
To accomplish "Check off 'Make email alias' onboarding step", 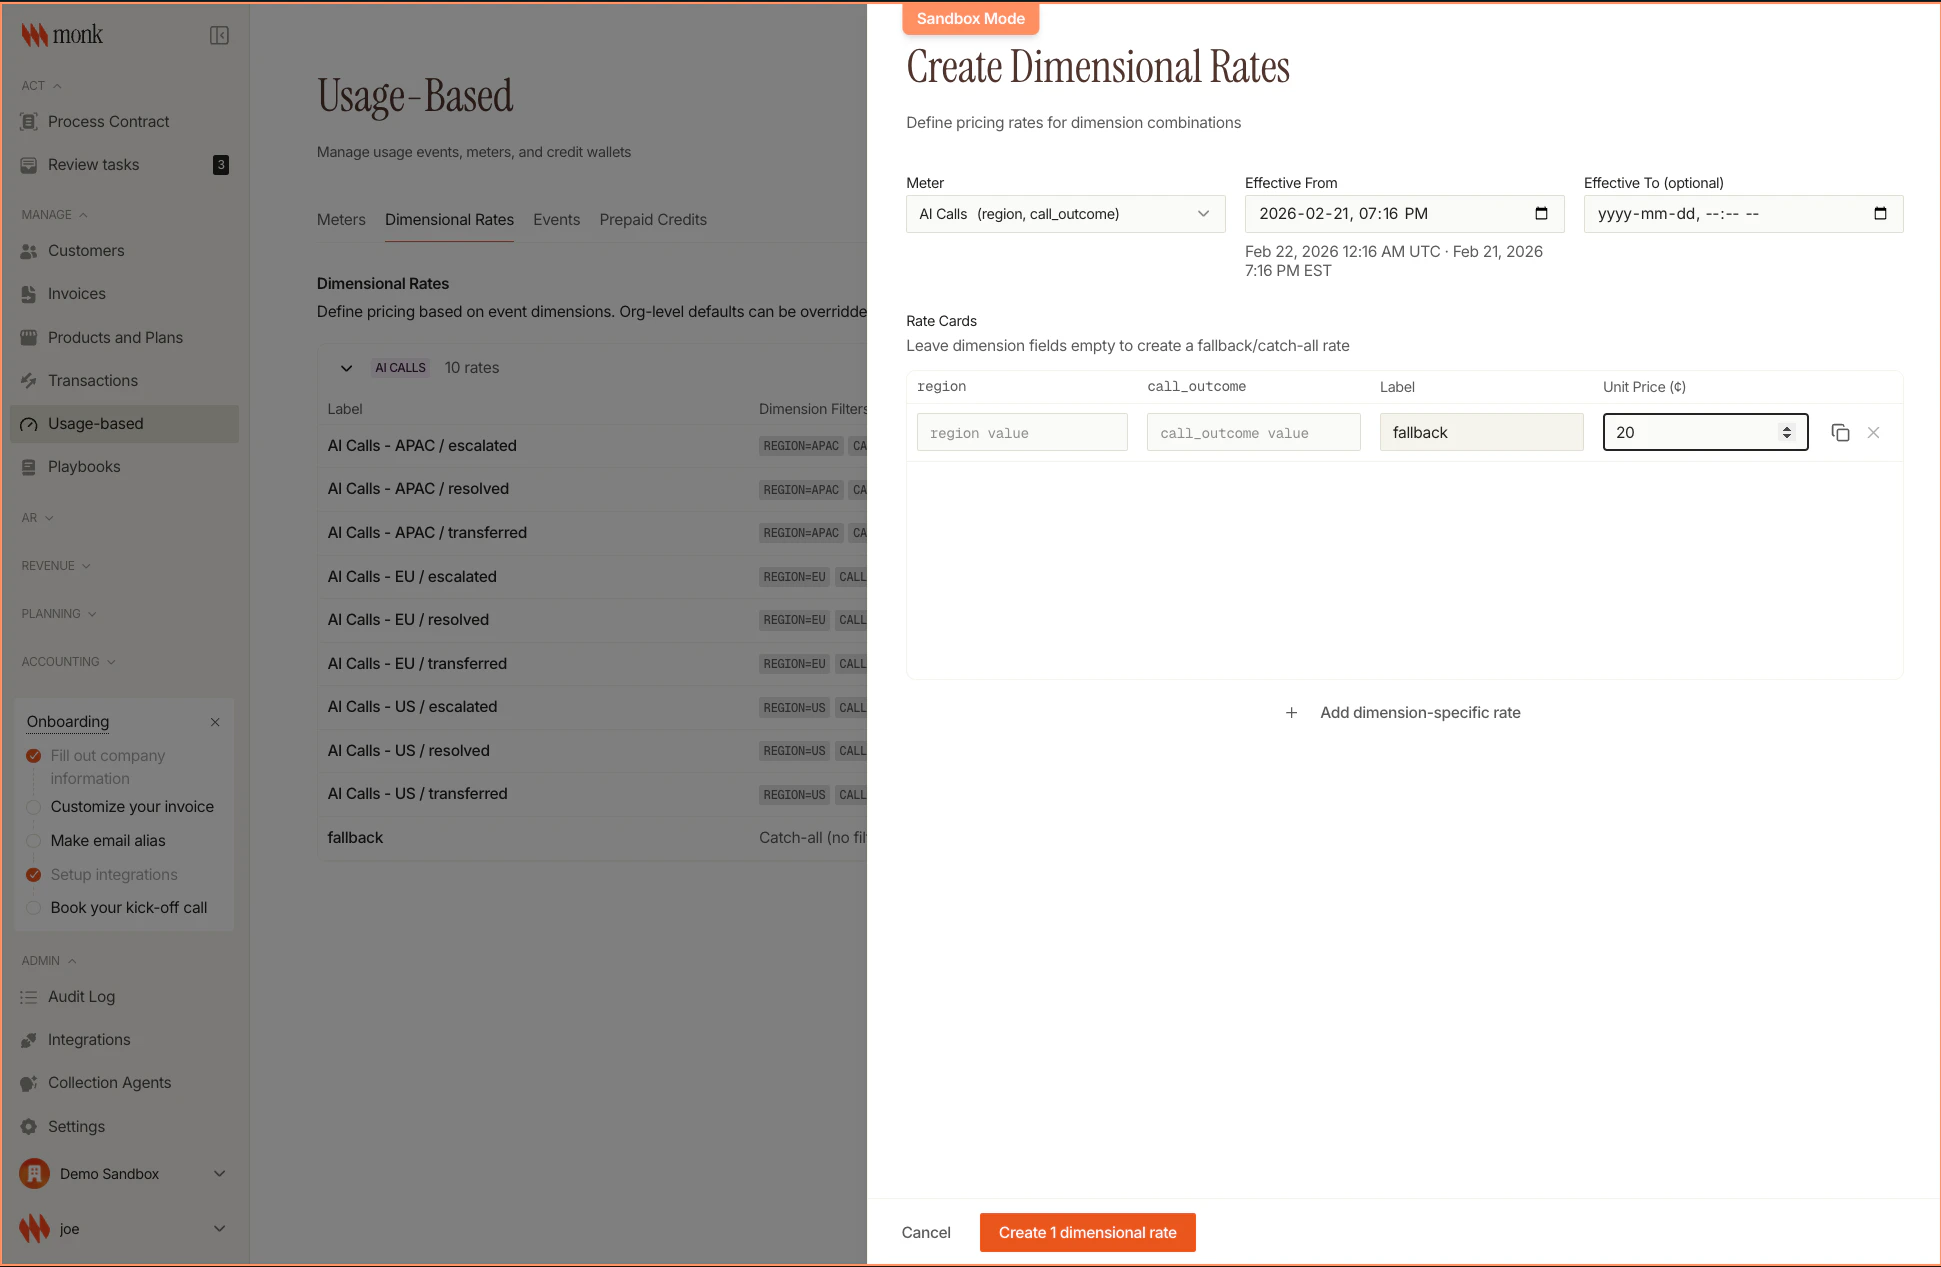I will 33,840.
